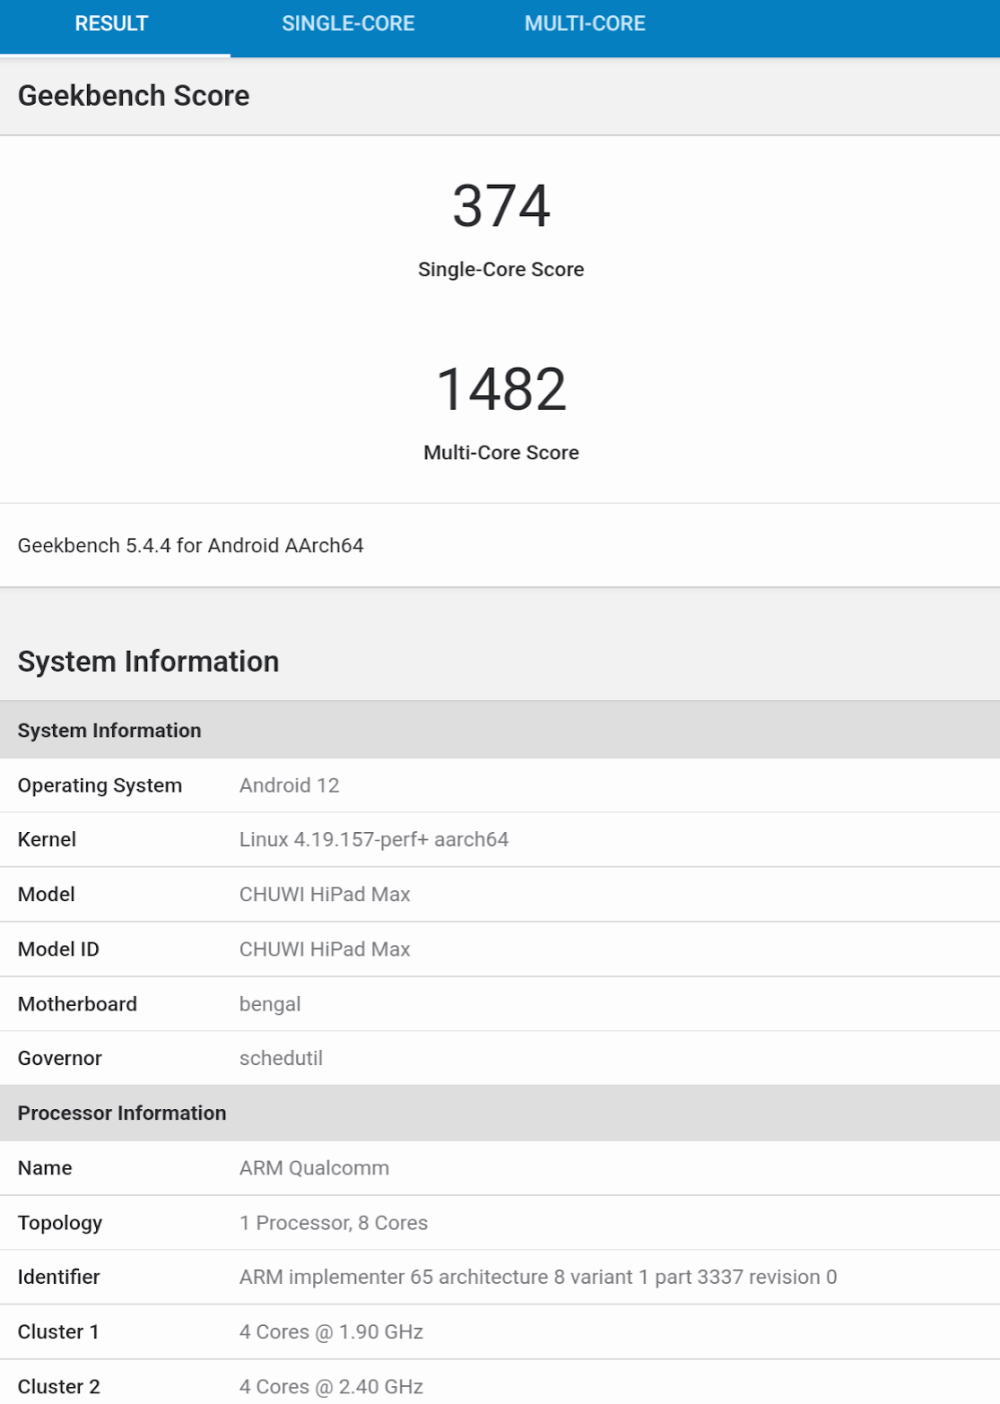Click the Geekbench Score heading
Viewport: 1000px width, 1404px height.
(134, 96)
